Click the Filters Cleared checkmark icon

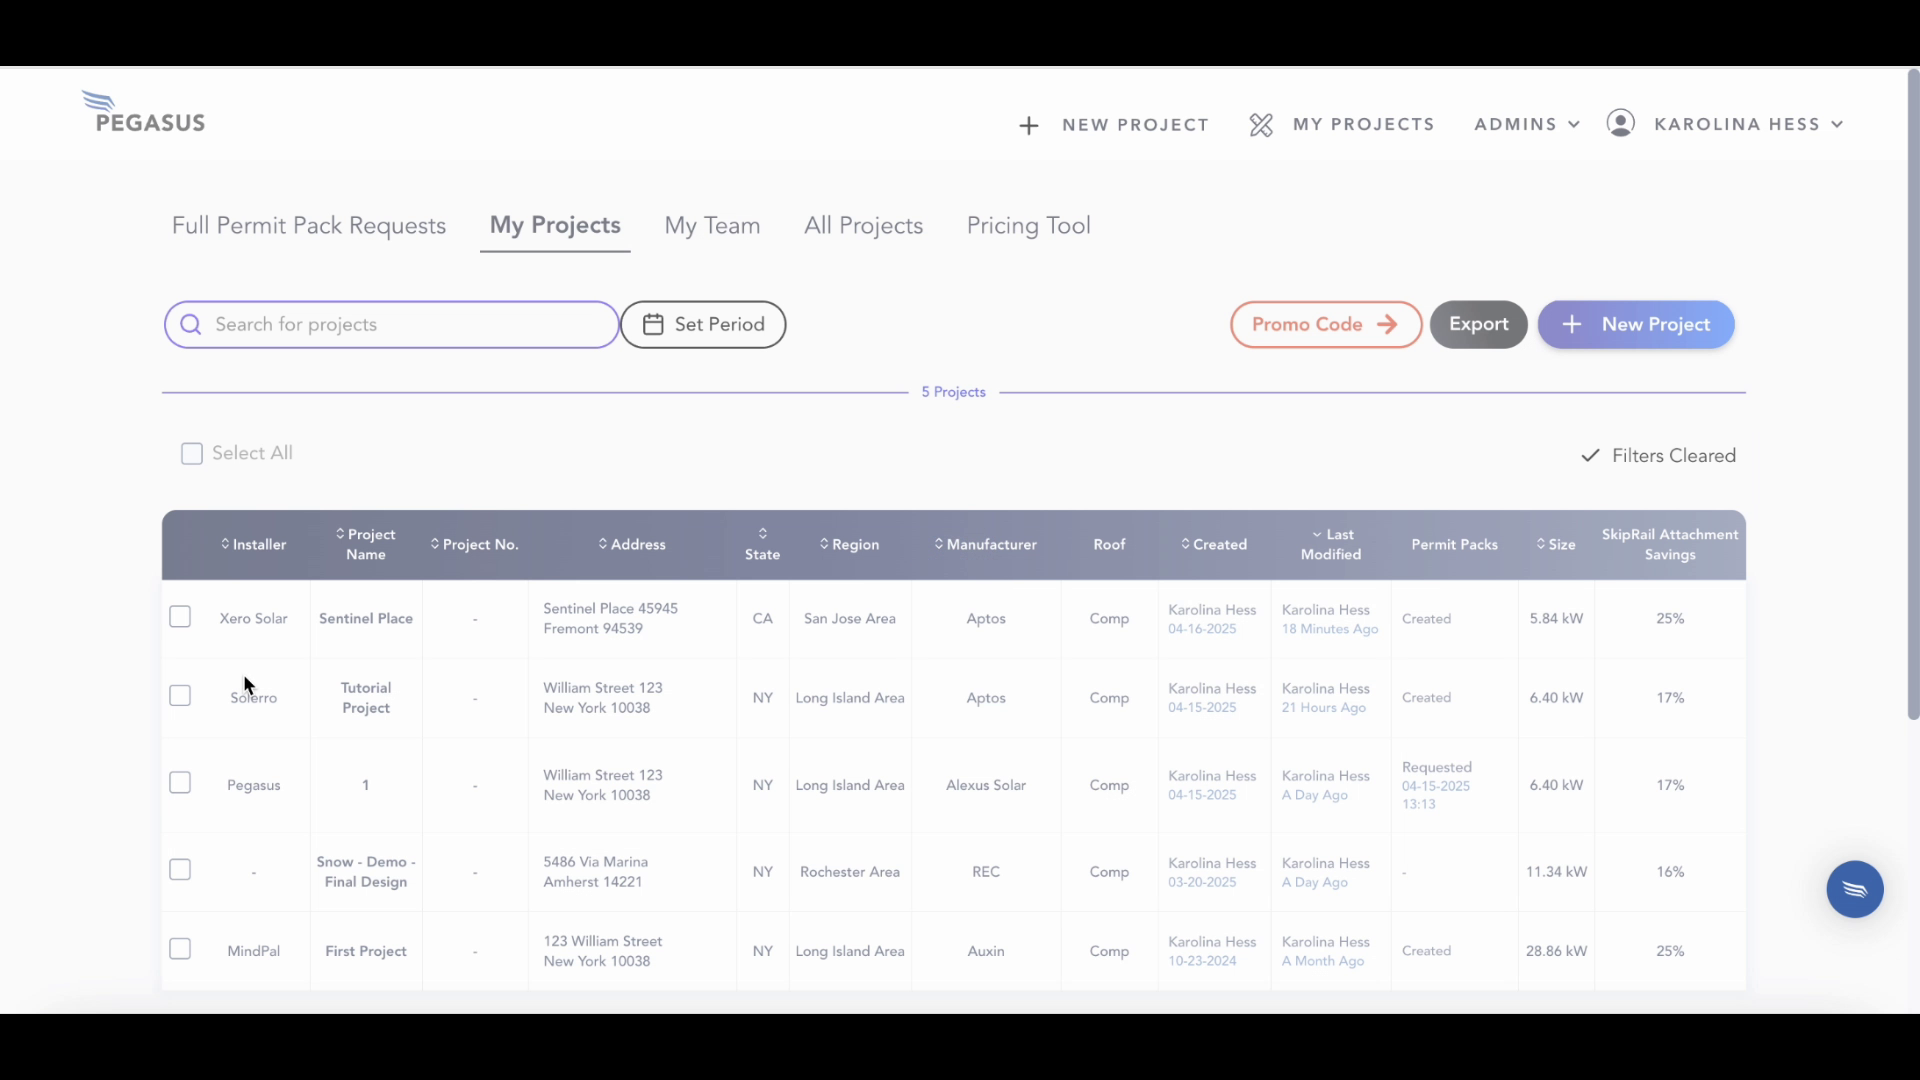click(1590, 456)
